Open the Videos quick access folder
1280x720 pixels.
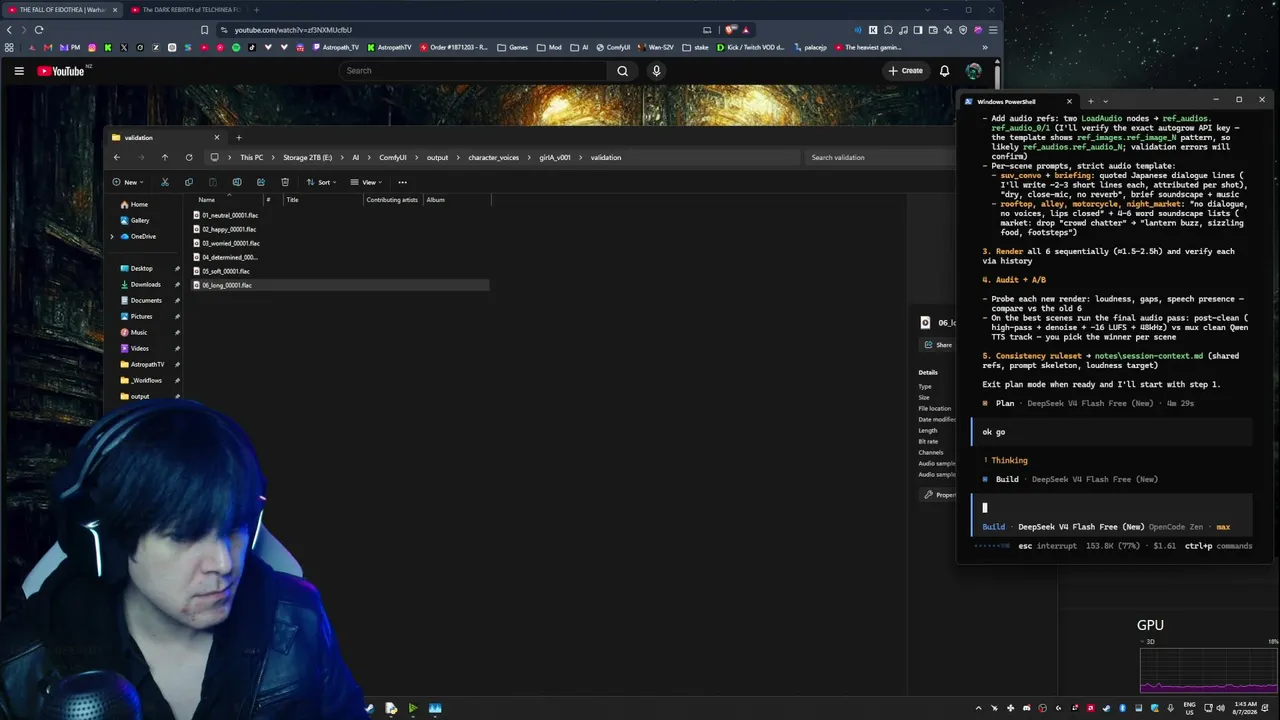click(x=134, y=348)
